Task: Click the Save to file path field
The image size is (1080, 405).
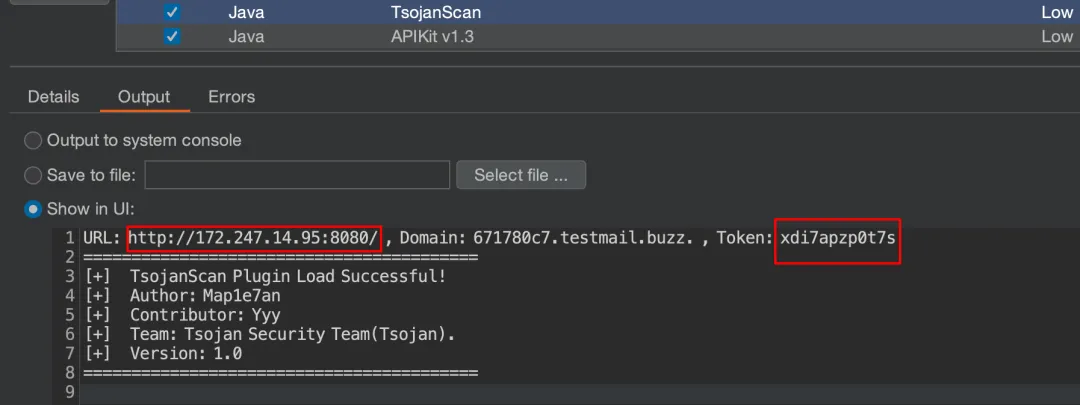Action: tap(296, 175)
